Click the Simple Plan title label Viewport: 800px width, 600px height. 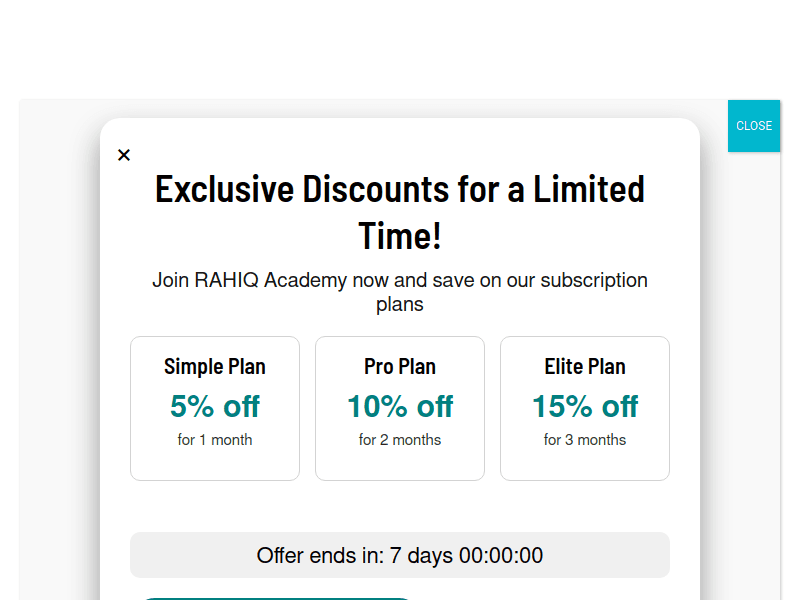coord(215,366)
